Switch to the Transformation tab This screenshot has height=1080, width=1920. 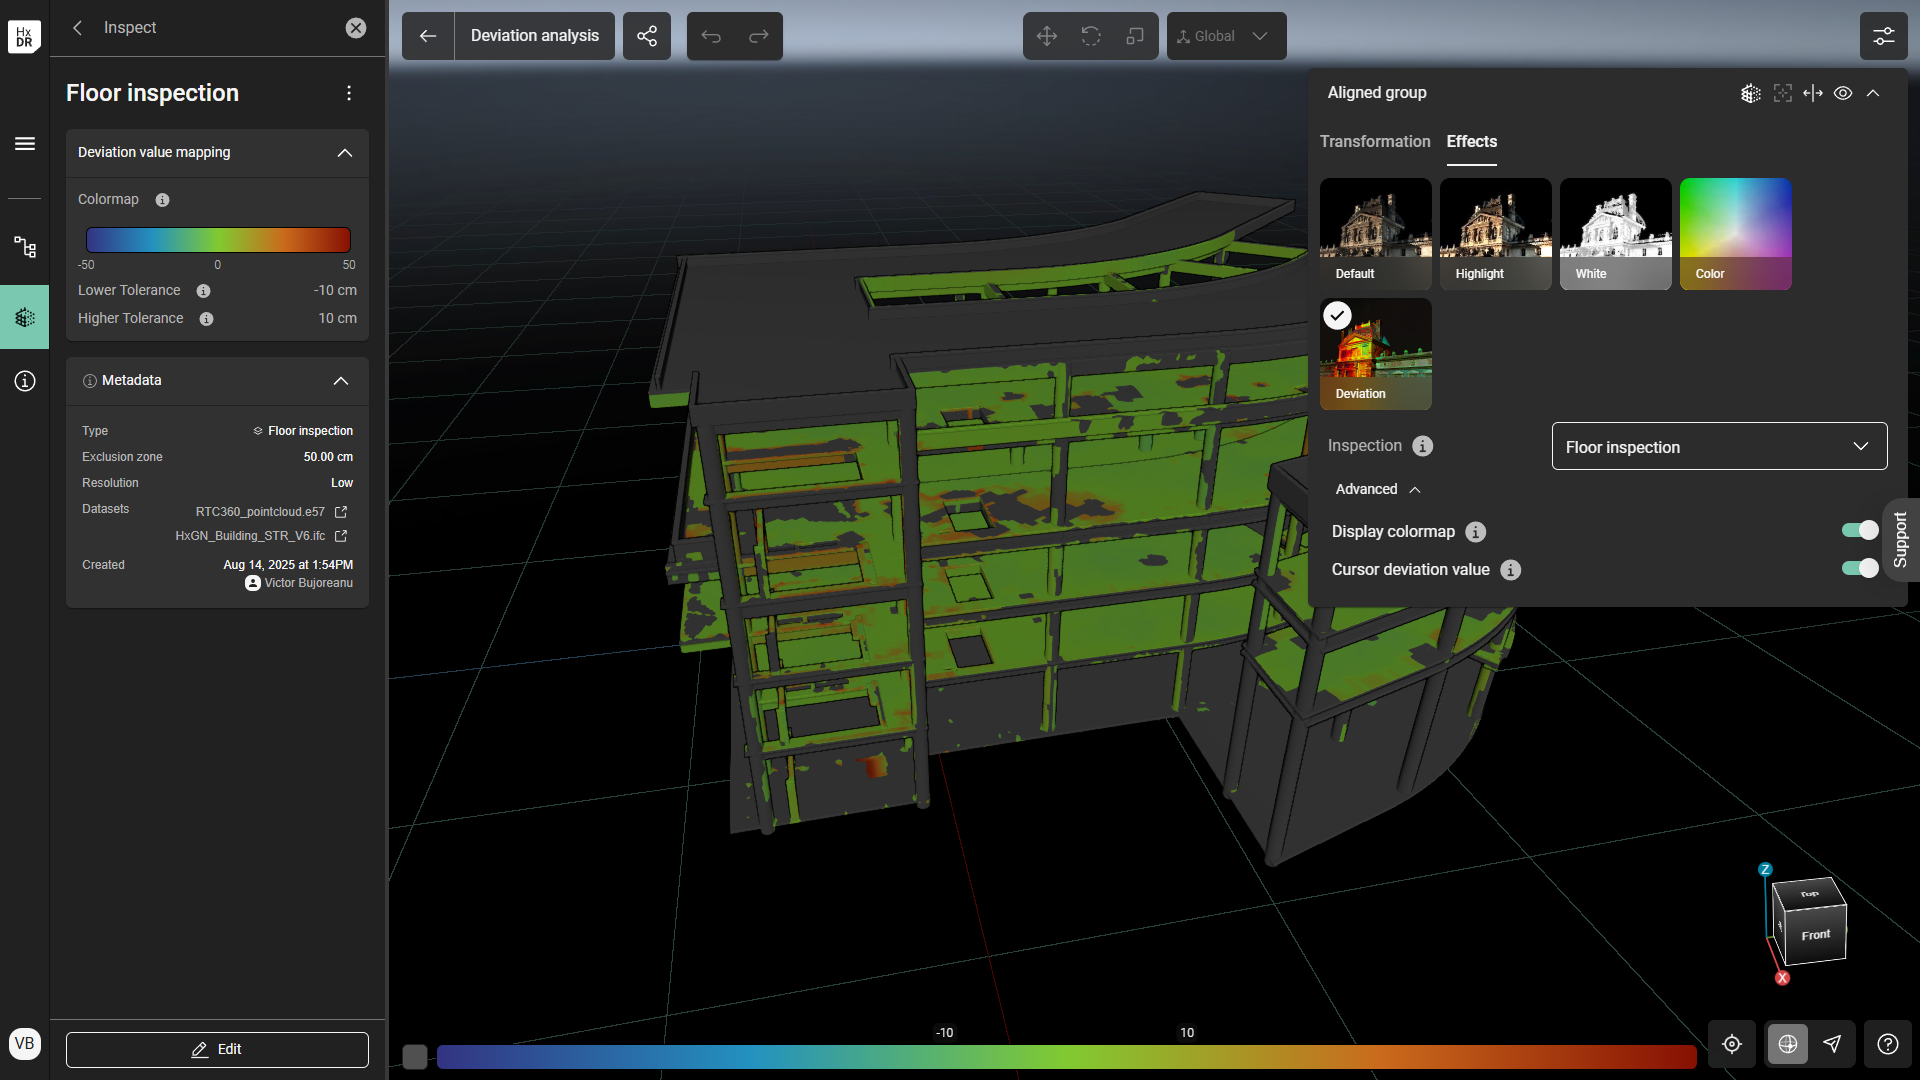[x=1374, y=142]
